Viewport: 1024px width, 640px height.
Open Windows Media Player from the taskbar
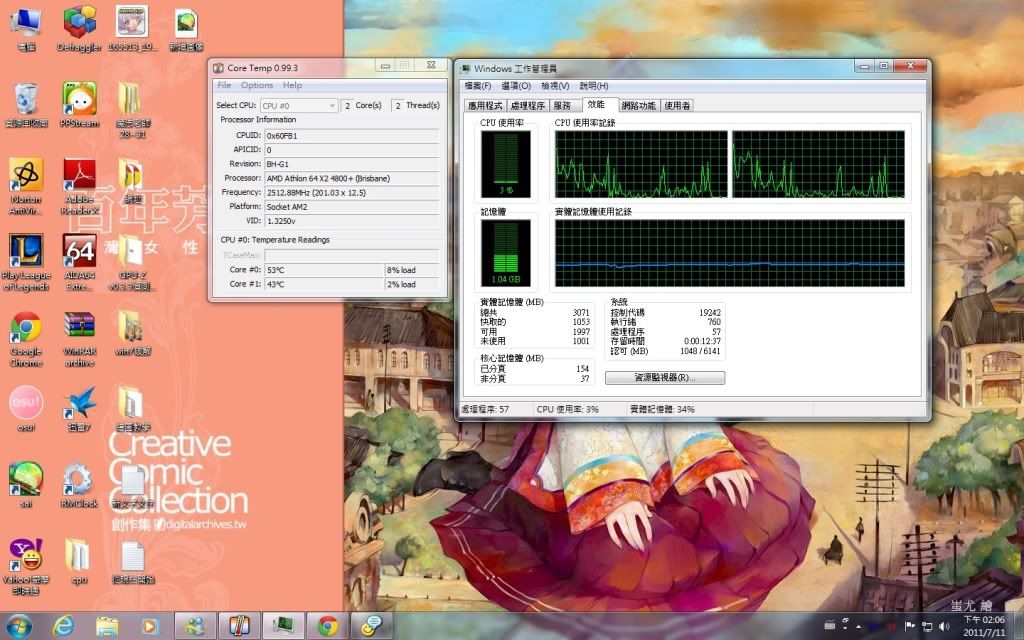pyautogui.click(x=150, y=626)
